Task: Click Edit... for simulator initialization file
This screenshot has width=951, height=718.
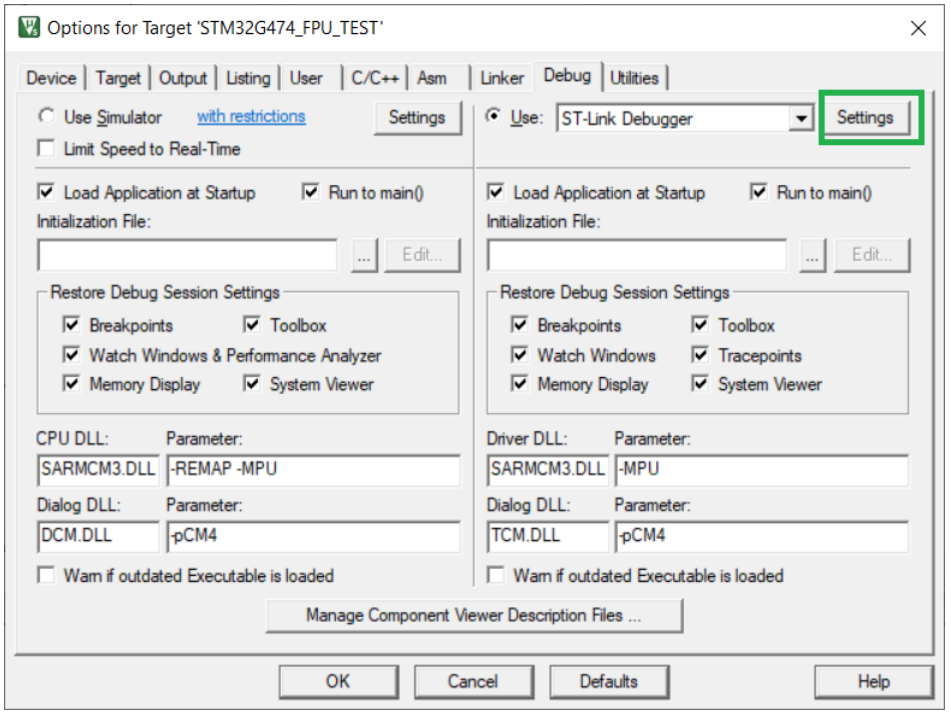Action: tap(422, 255)
